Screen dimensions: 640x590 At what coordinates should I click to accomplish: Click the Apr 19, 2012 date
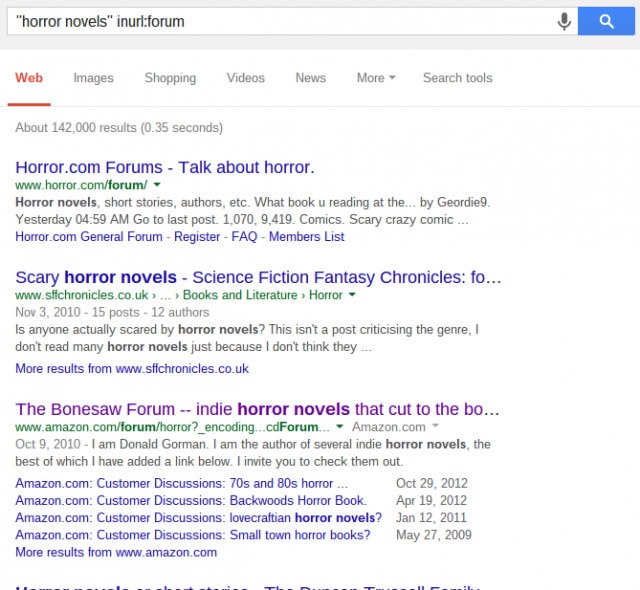coord(431,501)
